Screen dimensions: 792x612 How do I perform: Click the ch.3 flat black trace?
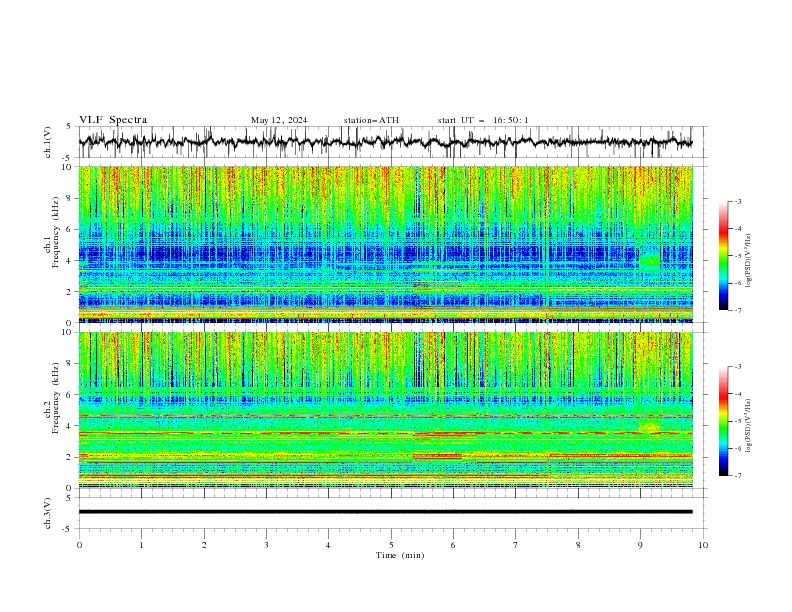point(386,512)
